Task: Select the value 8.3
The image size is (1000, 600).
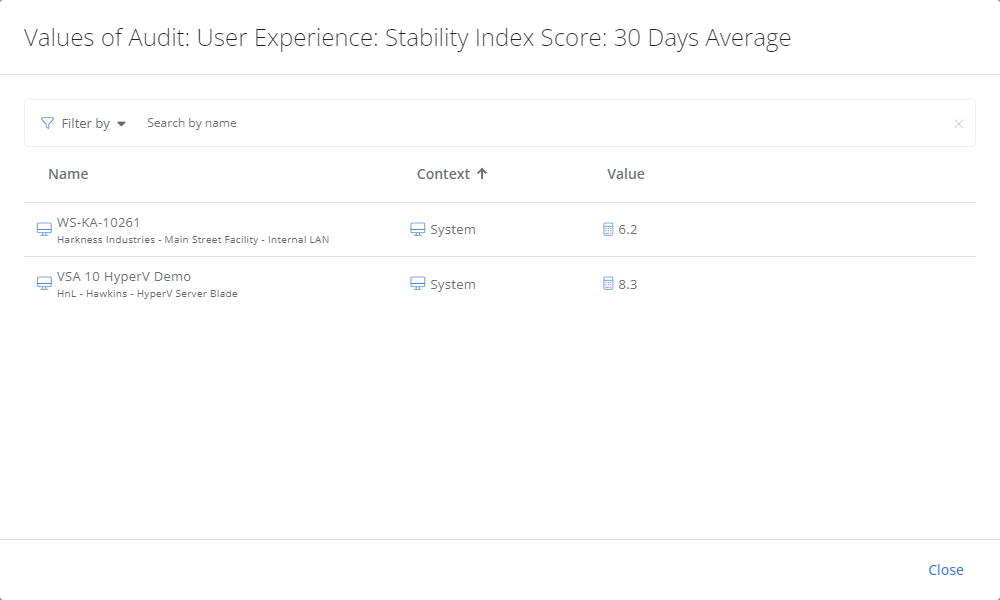Action: coord(628,284)
